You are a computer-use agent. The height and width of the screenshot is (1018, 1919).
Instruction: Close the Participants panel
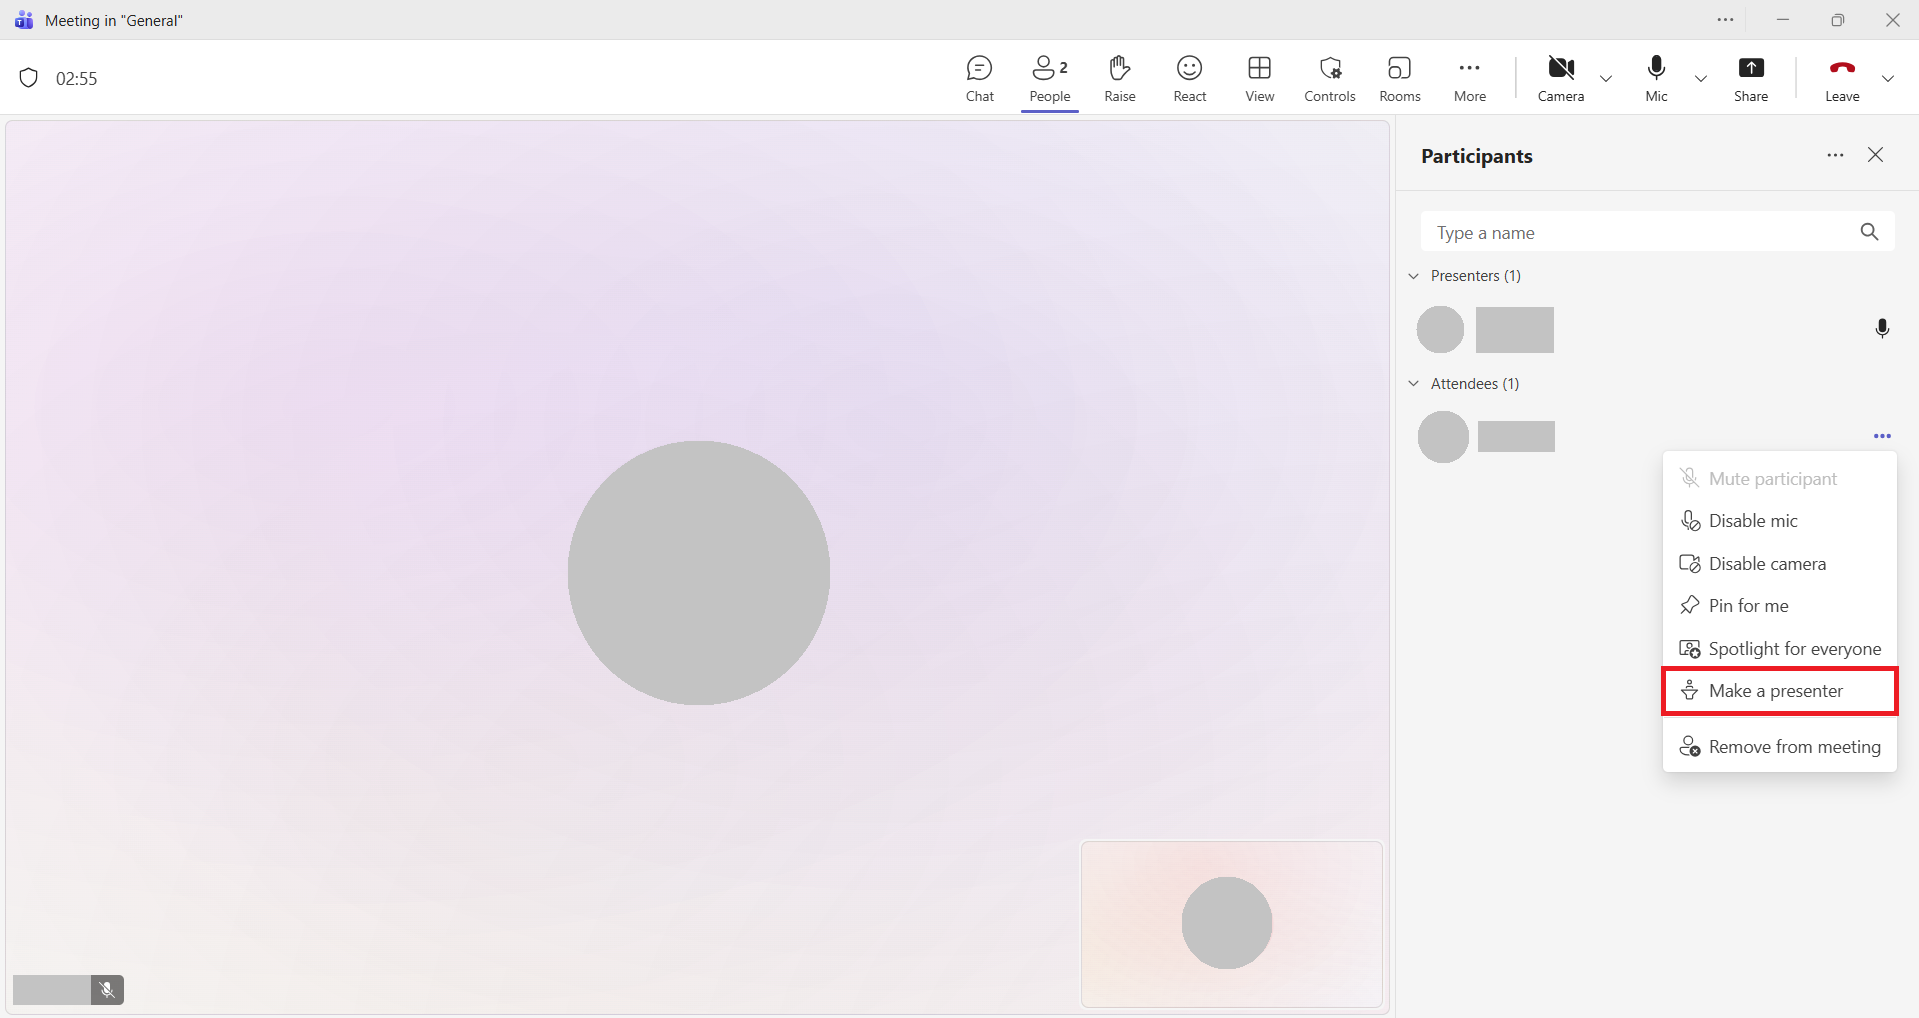(x=1875, y=155)
